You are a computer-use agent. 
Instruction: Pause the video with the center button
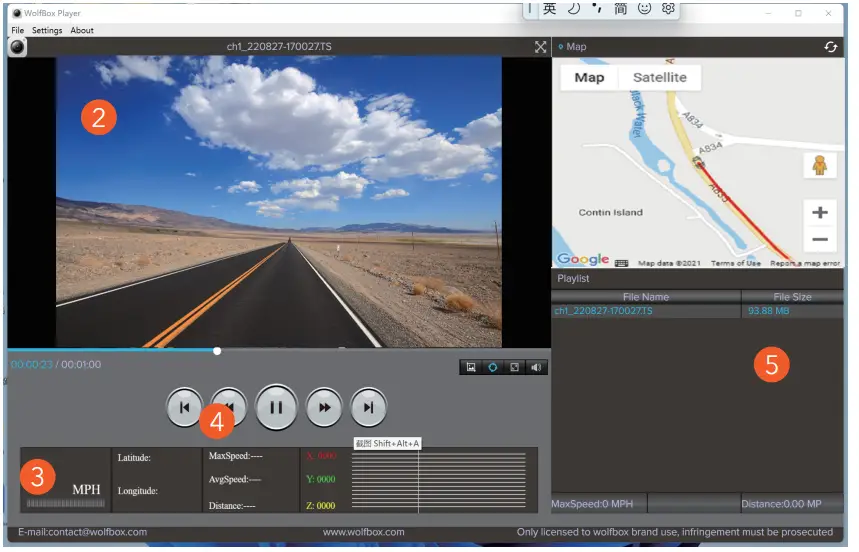coord(277,407)
